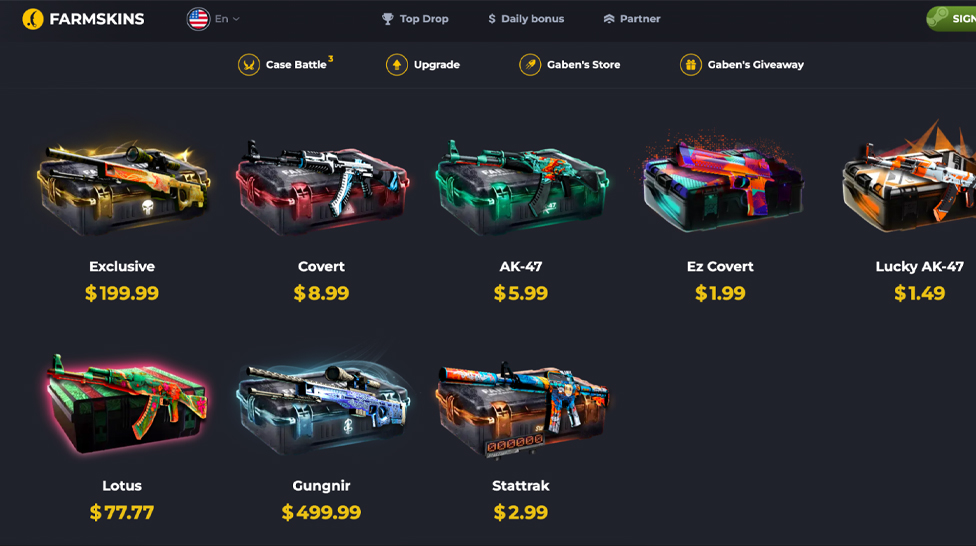
Task: Open the Ez Covert case image
Action: pos(722,182)
